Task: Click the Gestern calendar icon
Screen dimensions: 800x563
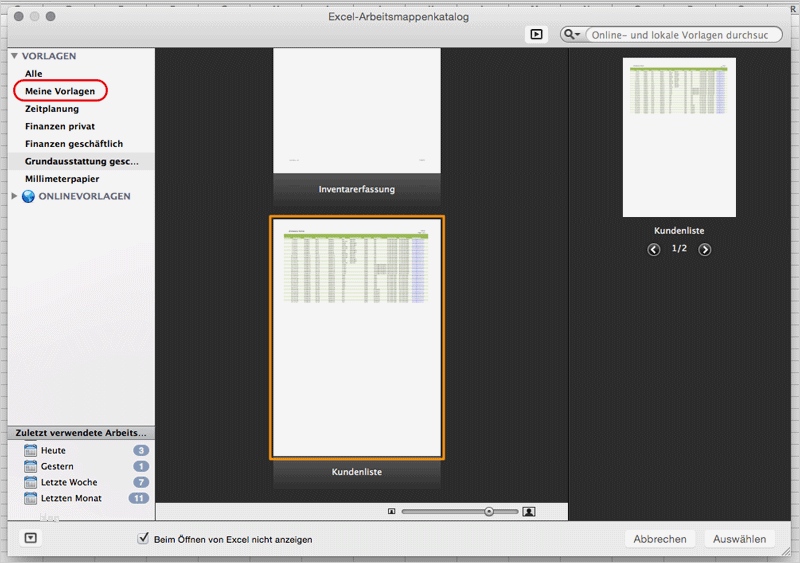Action: 31,466
